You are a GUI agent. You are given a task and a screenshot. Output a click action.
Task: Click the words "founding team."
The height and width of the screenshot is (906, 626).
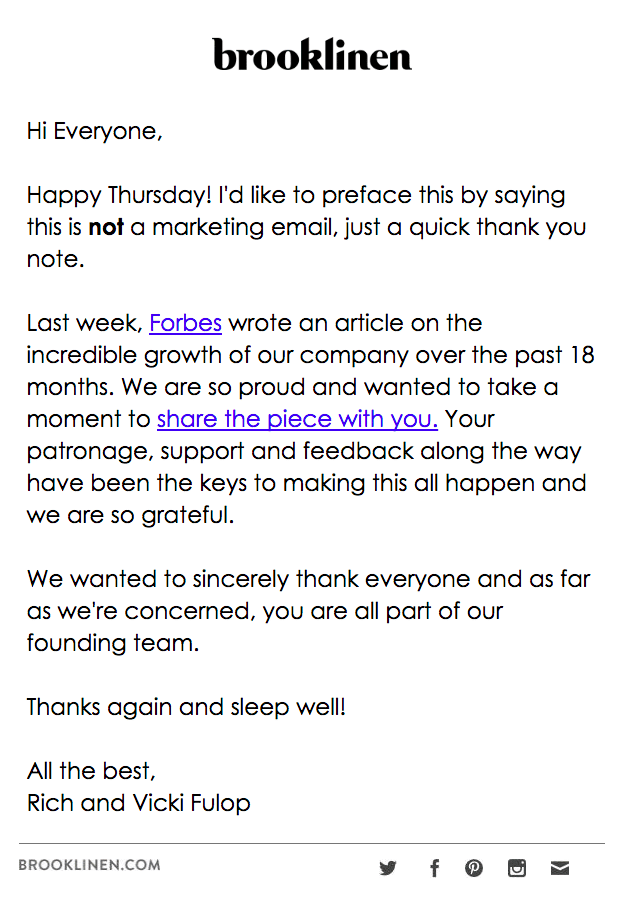pyautogui.click(x=113, y=643)
